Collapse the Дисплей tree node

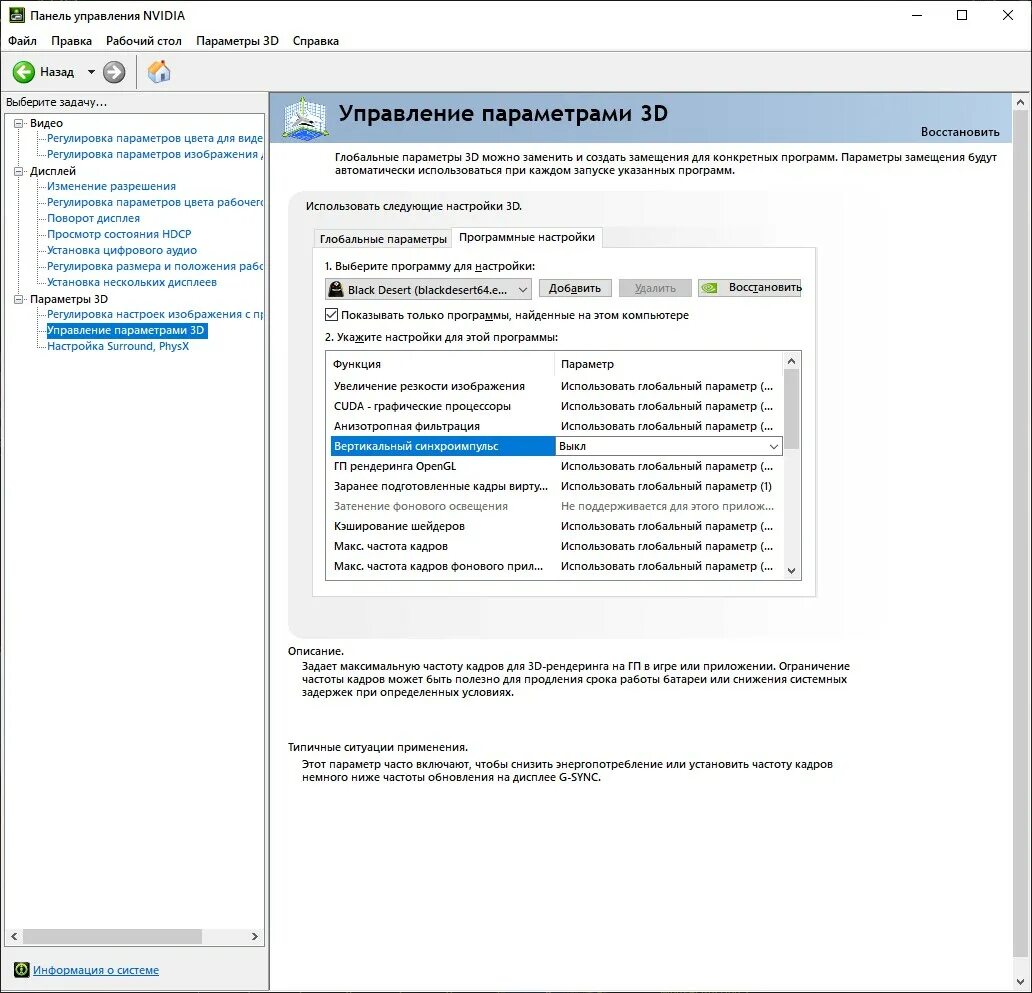click(x=18, y=171)
